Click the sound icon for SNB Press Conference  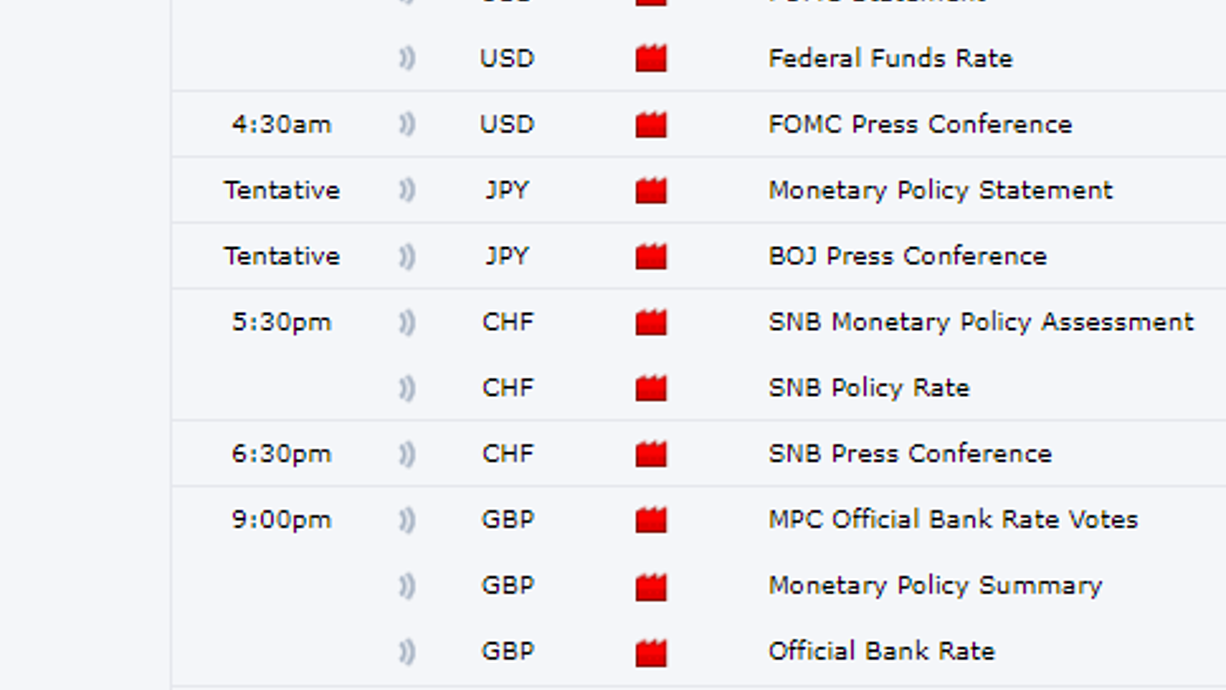tap(406, 454)
